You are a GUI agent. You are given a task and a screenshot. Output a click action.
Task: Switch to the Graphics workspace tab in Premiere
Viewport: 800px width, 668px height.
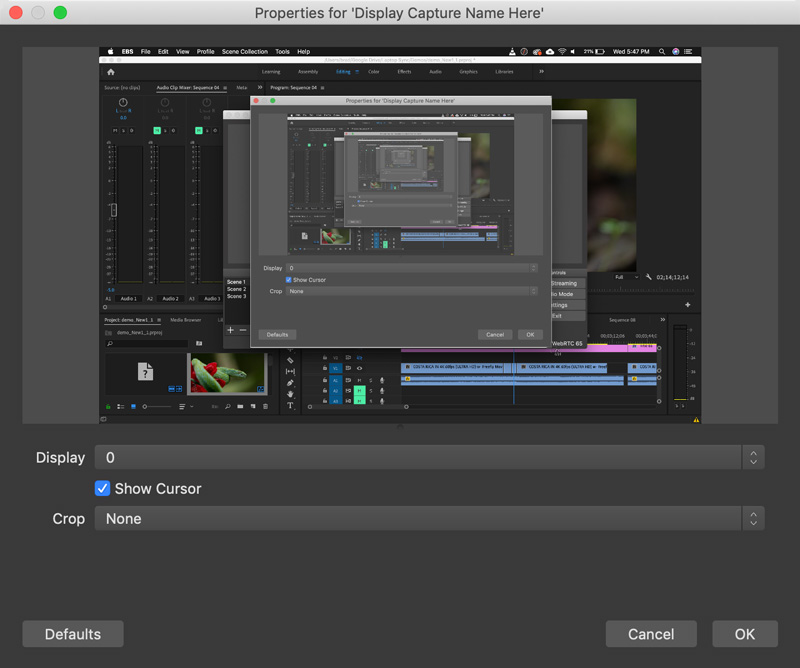468,72
